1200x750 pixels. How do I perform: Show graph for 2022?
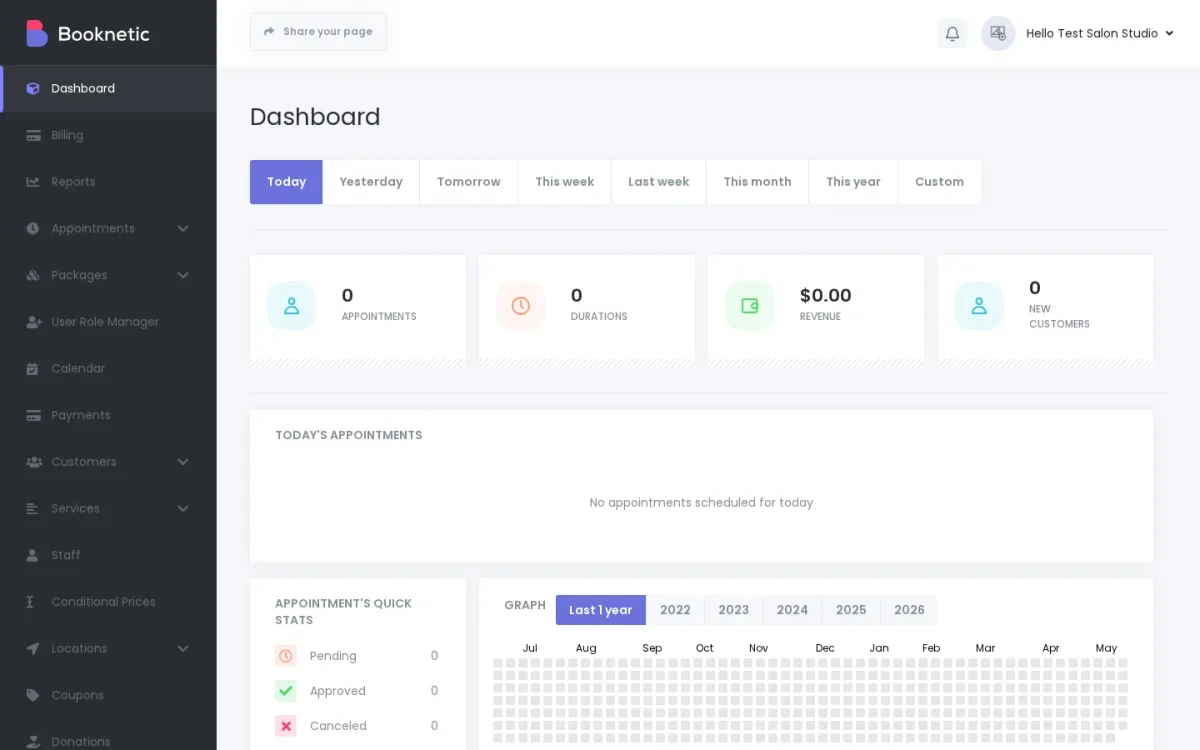click(675, 610)
